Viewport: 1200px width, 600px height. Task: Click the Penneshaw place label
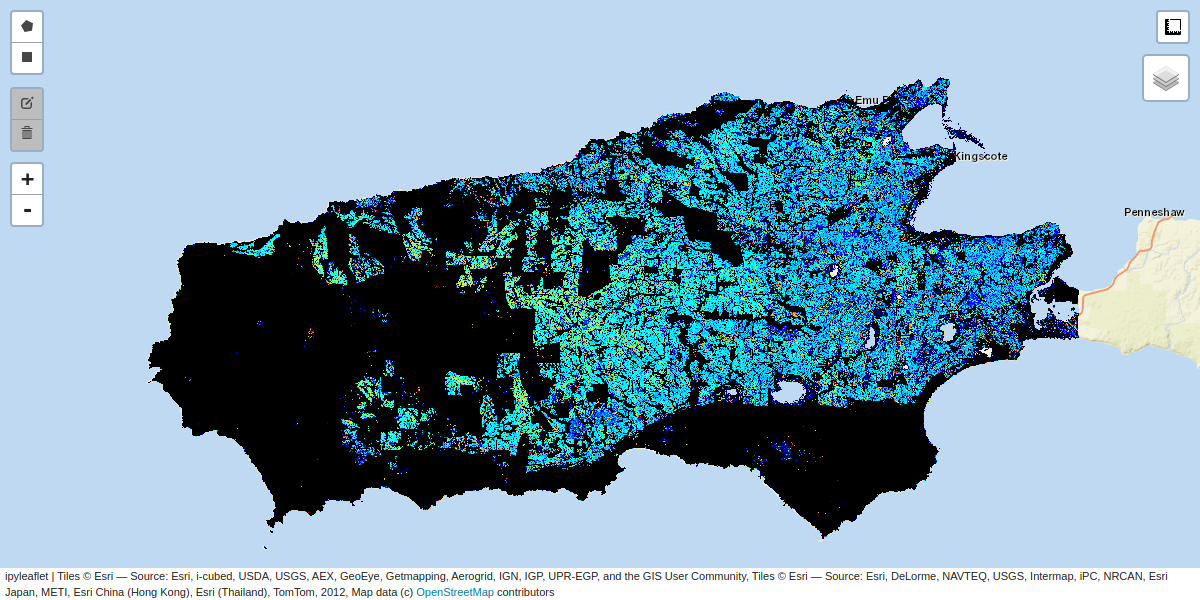pos(1153,212)
